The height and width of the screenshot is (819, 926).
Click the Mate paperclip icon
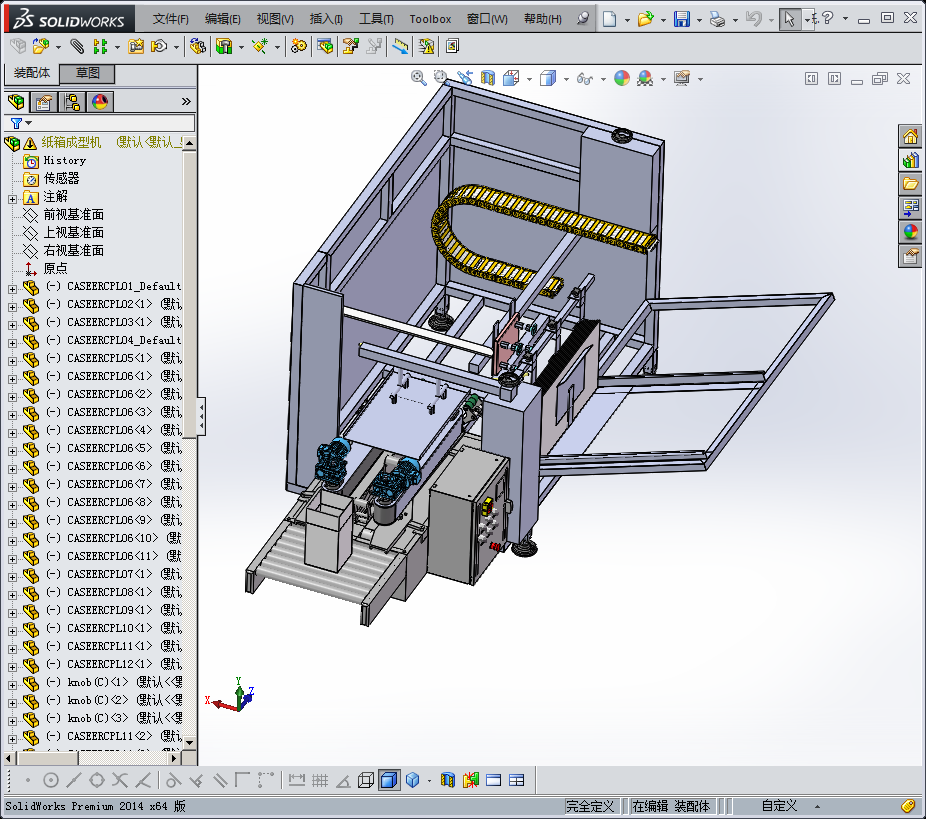point(77,46)
